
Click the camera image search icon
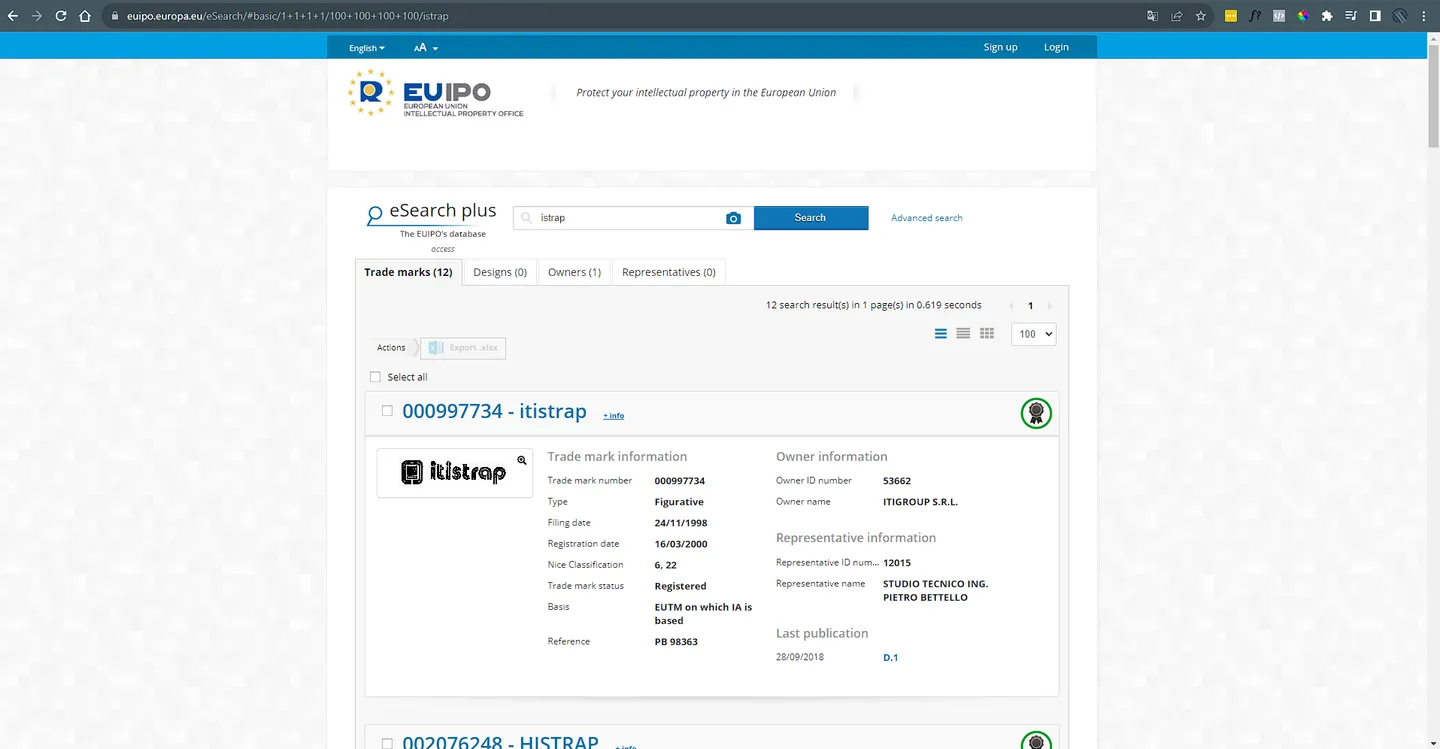(733, 218)
